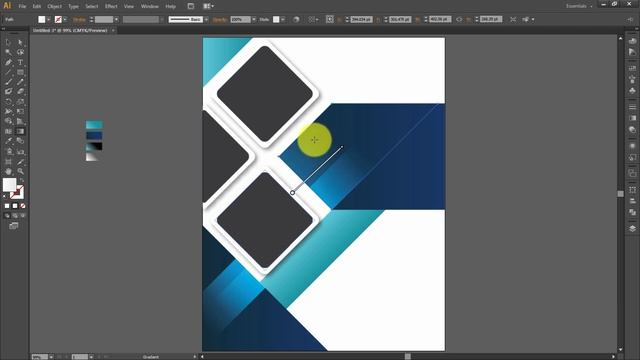The image size is (640, 360).
Task: Open the Effect menu
Action: click(x=111, y=6)
